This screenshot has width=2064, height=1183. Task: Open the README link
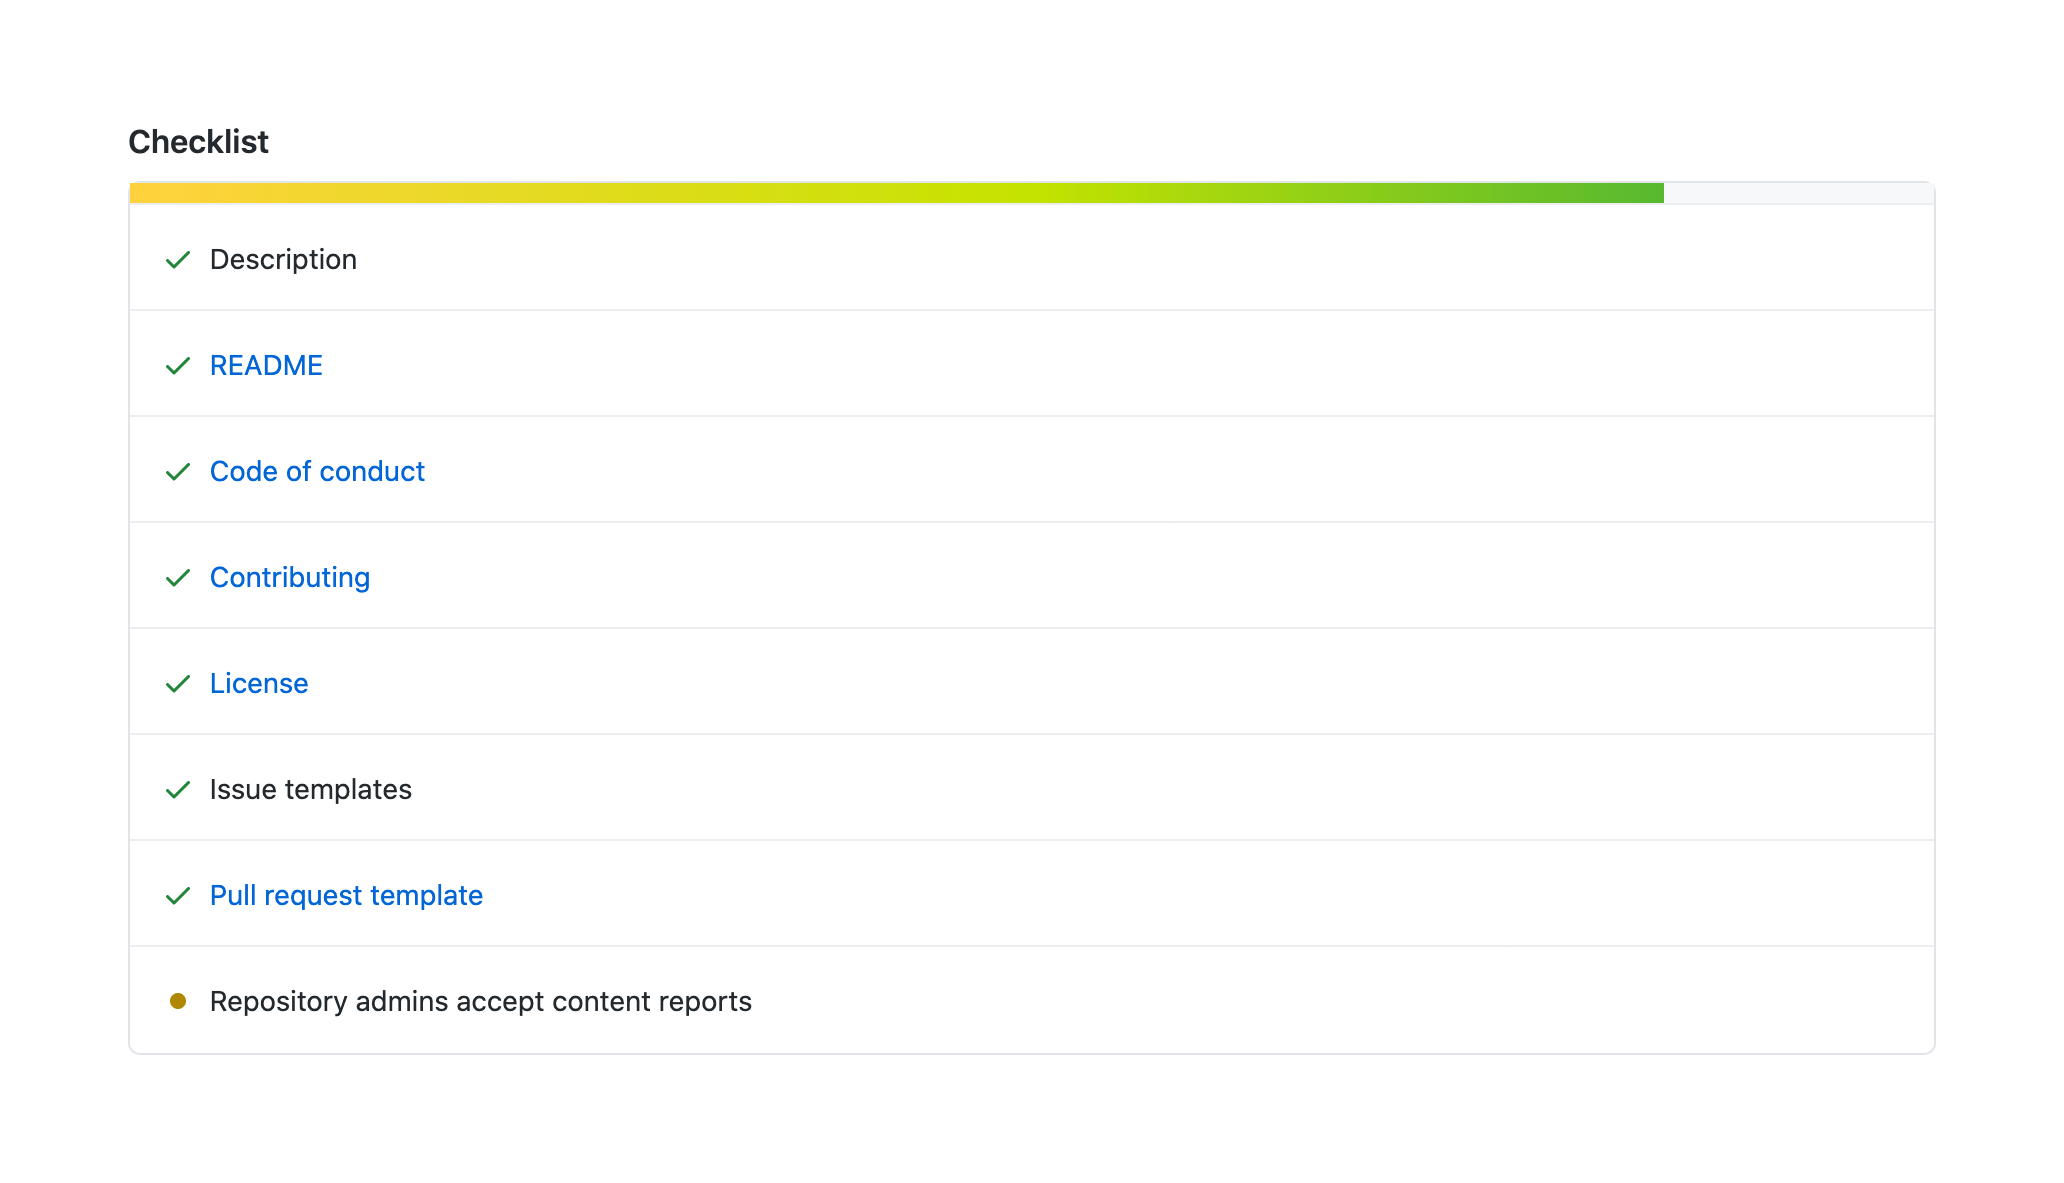[266, 366]
